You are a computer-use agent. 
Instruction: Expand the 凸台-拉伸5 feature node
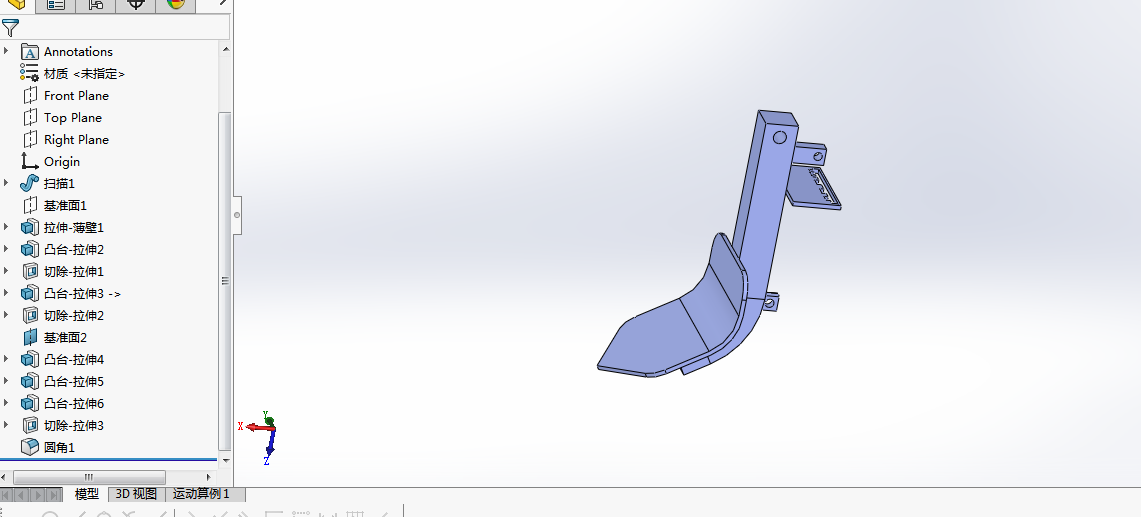click(x=7, y=382)
